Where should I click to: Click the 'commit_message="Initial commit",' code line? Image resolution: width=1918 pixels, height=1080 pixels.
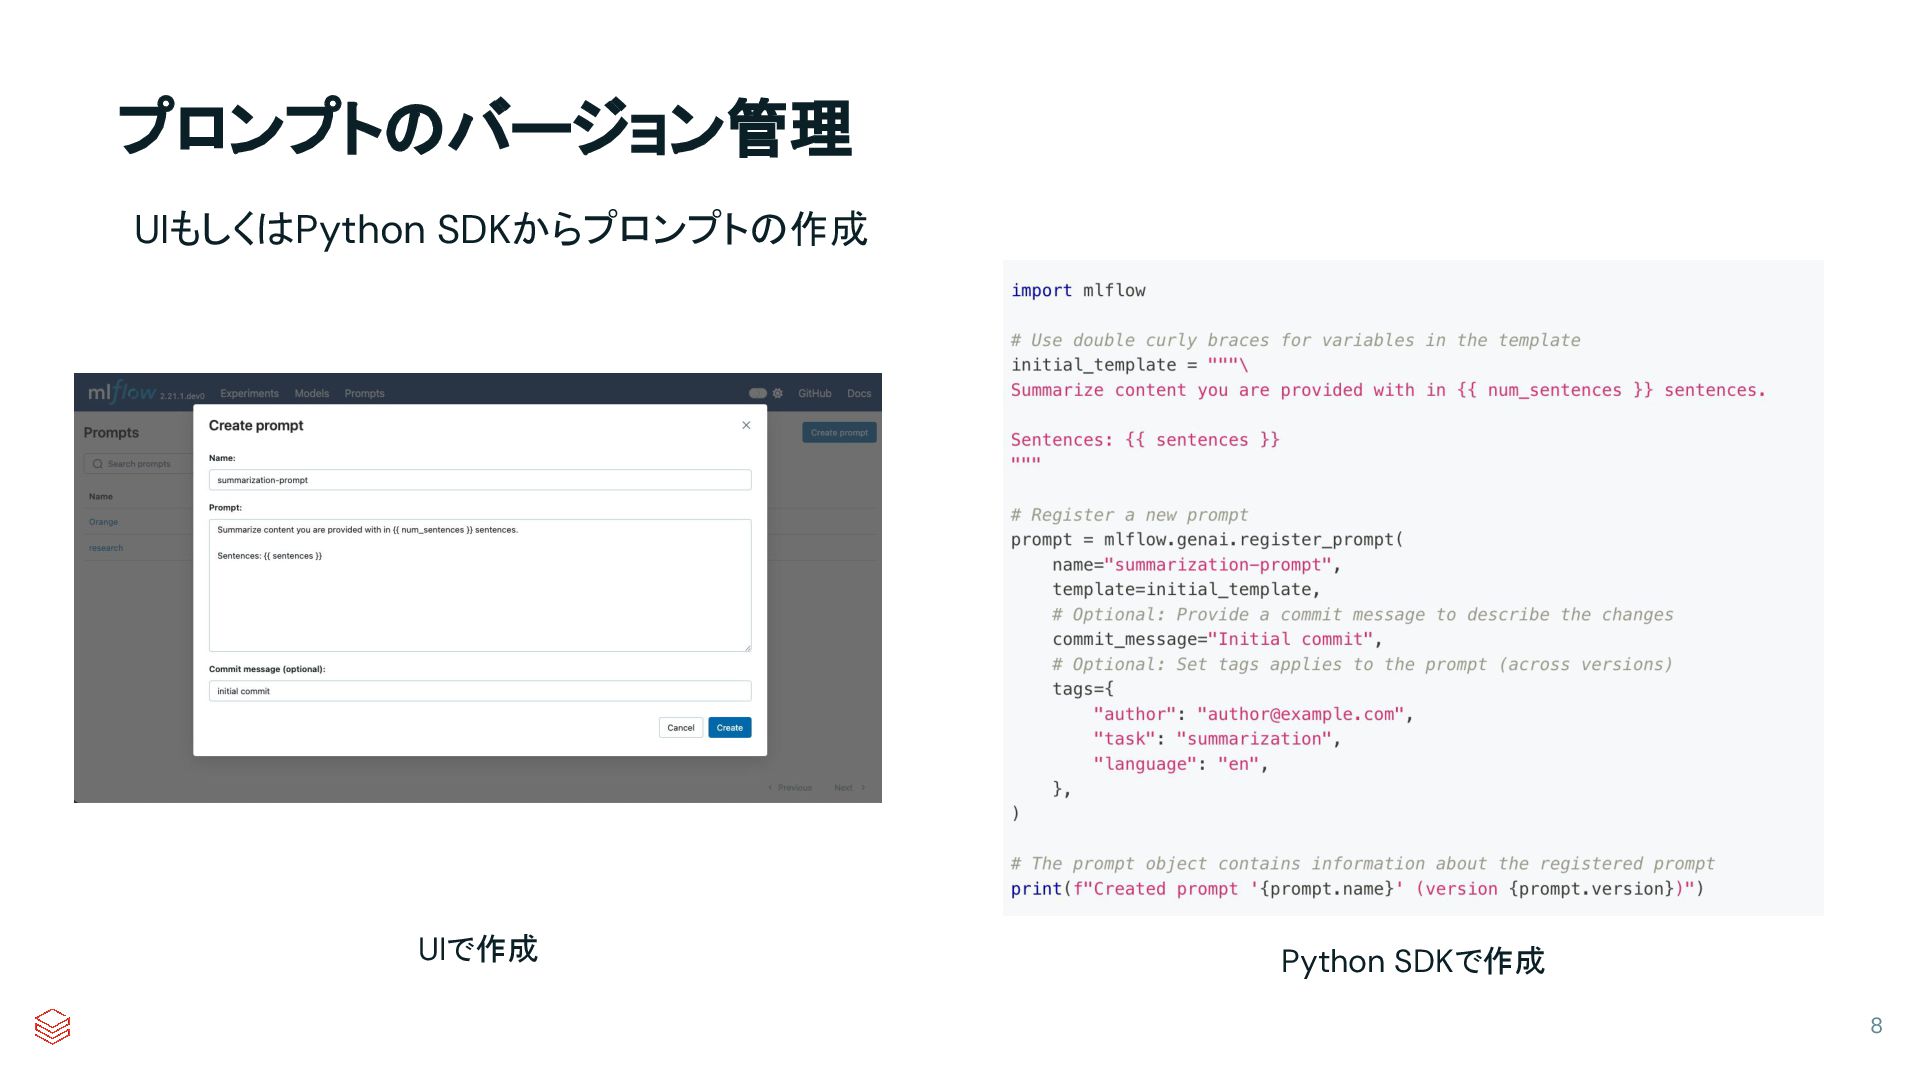1217,639
